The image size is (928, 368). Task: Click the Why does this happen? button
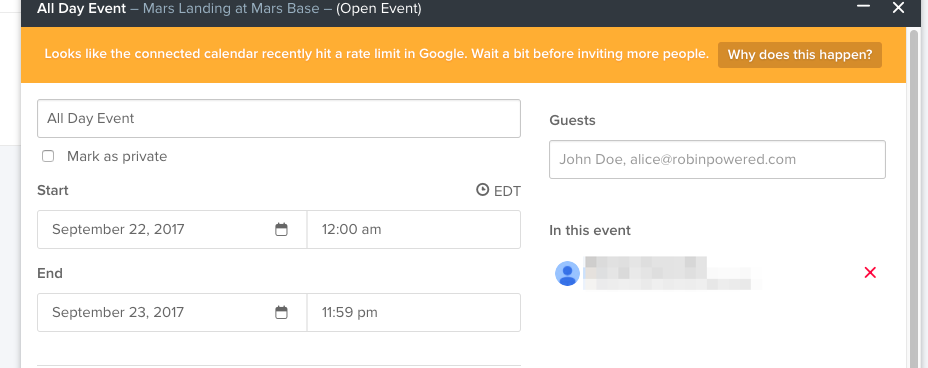coord(800,55)
